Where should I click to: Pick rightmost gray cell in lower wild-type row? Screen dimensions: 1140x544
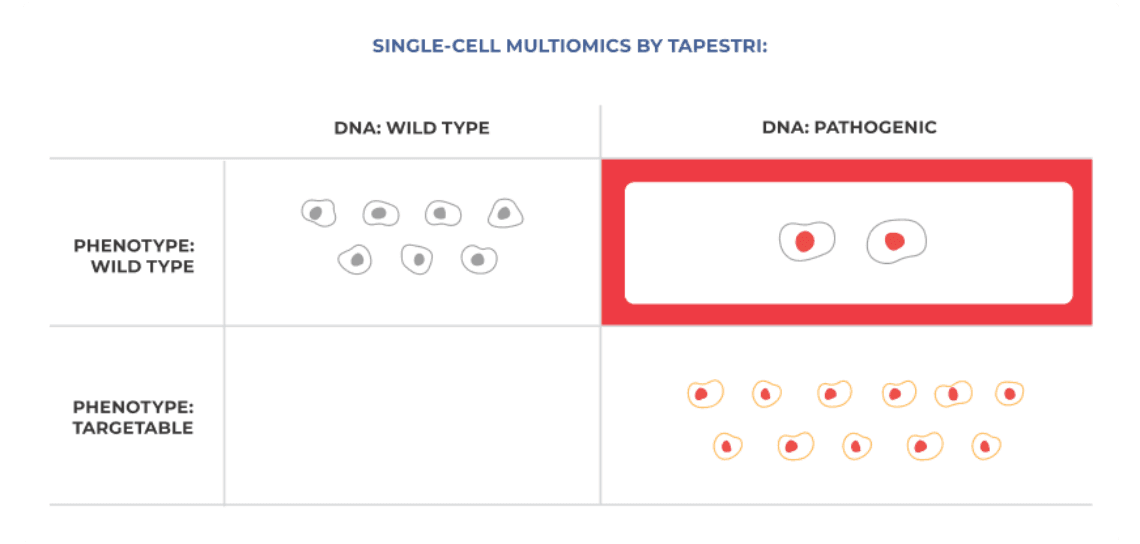click(479, 259)
